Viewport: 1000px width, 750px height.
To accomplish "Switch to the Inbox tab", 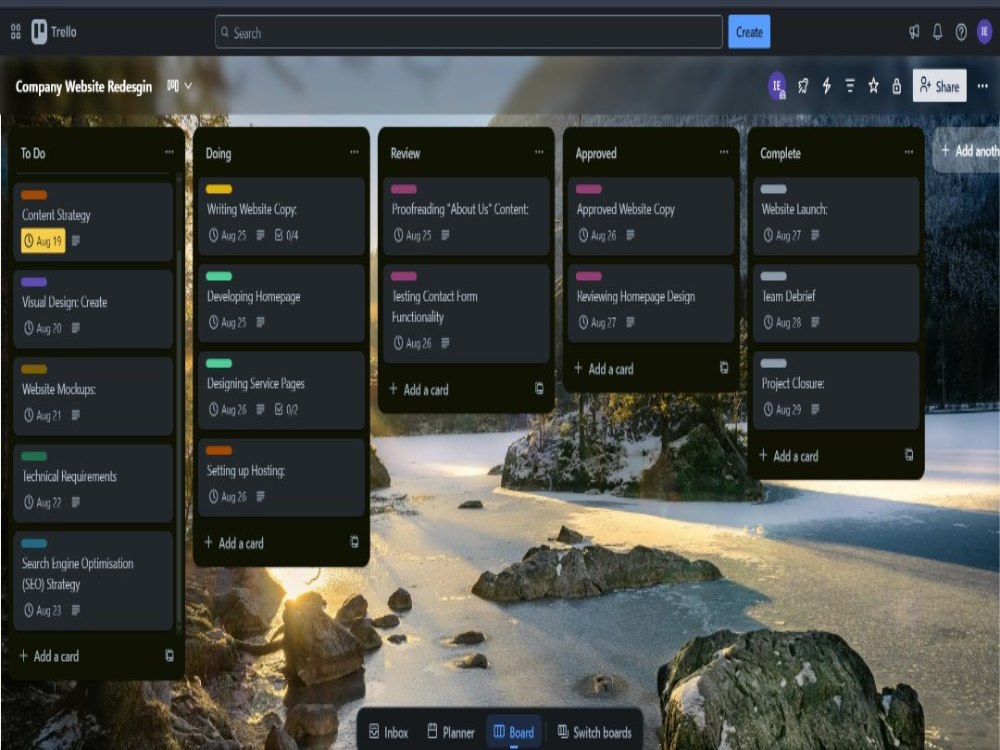I will click(x=388, y=732).
